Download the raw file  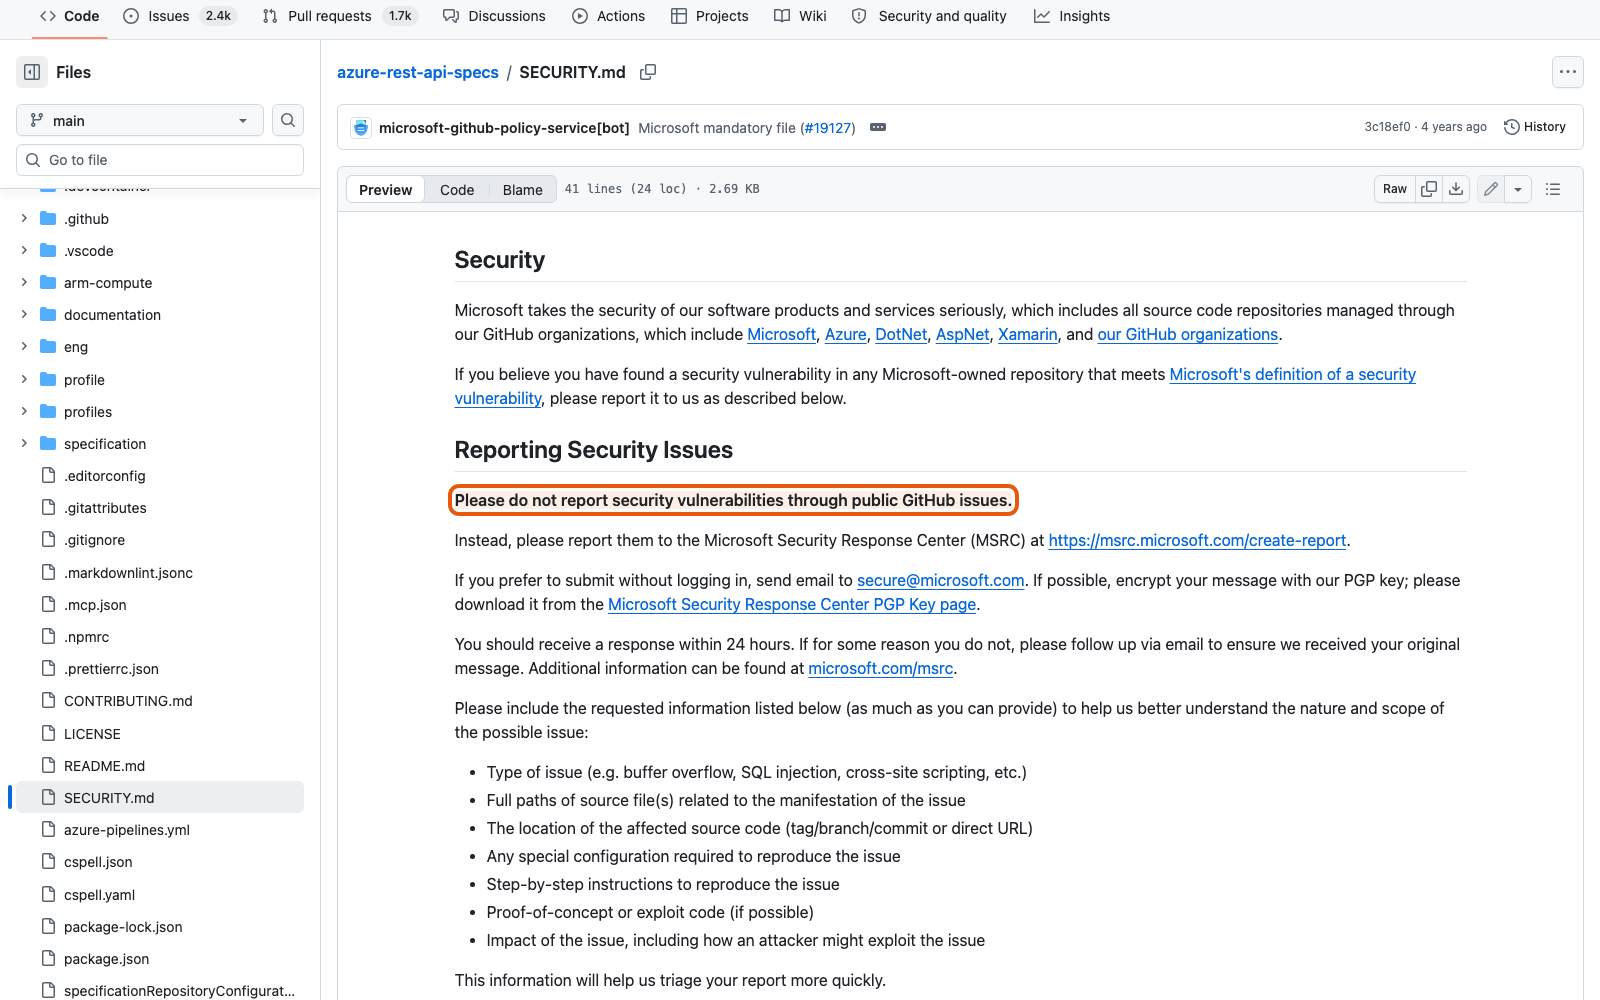point(1456,189)
